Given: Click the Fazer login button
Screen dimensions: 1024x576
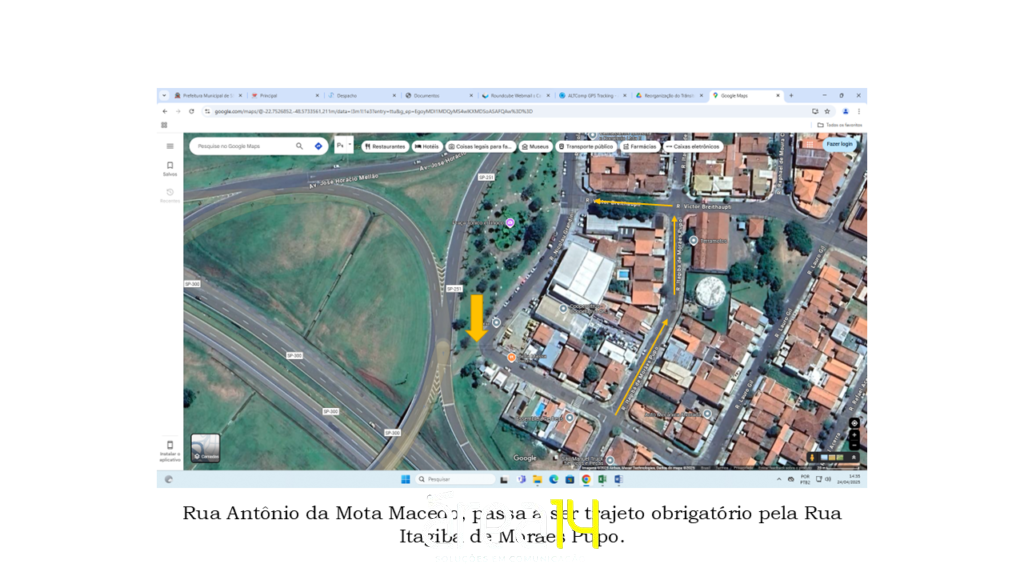Looking at the screenshot, I should pos(839,144).
